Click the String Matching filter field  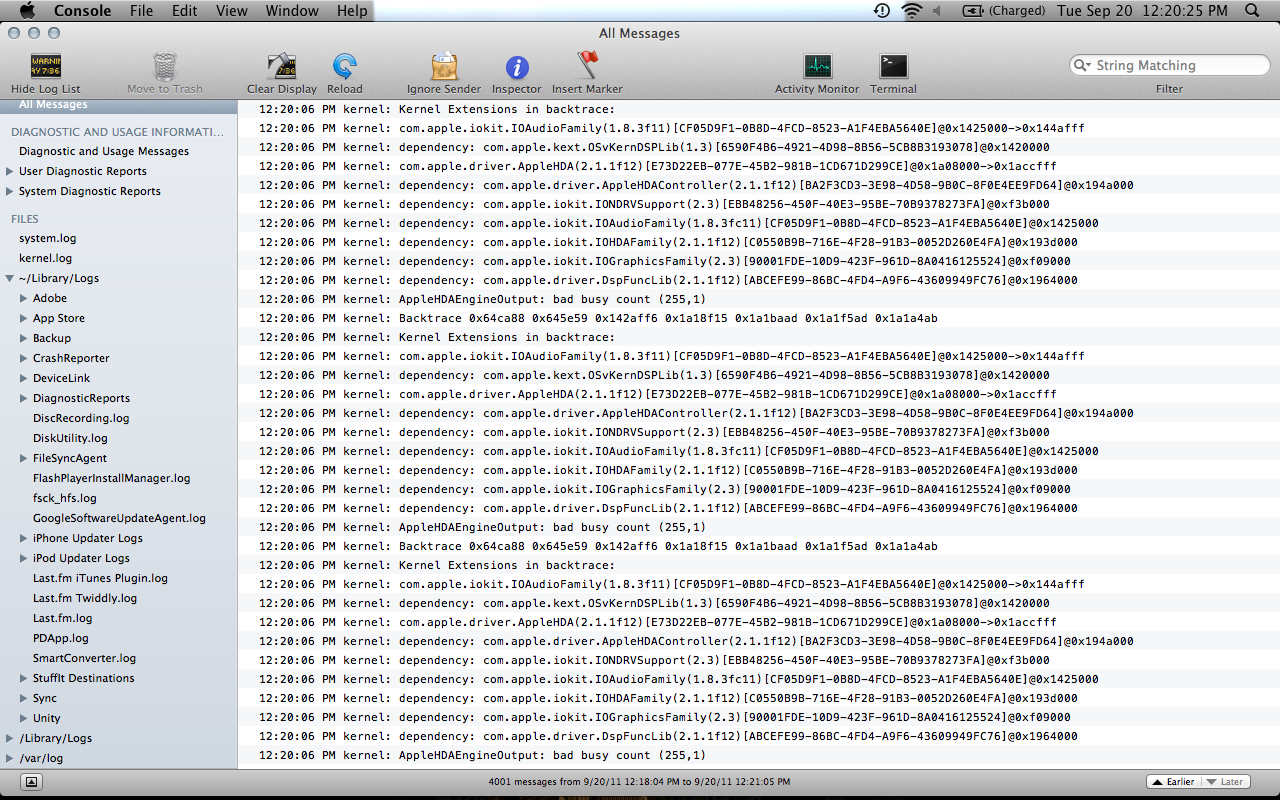tap(1169, 66)
